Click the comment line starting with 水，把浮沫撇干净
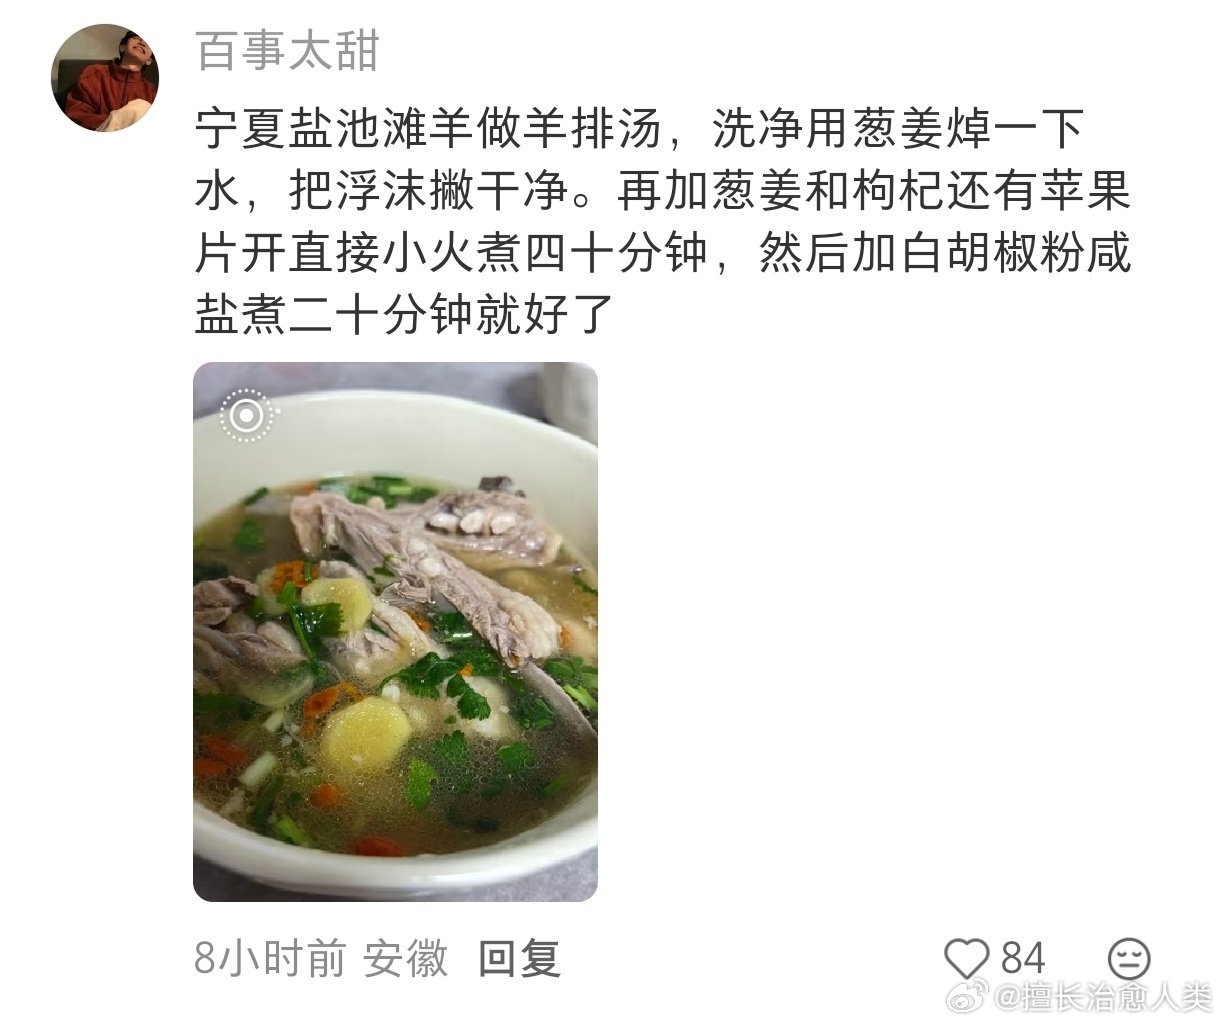1224x1025 pixels. click(x=662, y=191)
